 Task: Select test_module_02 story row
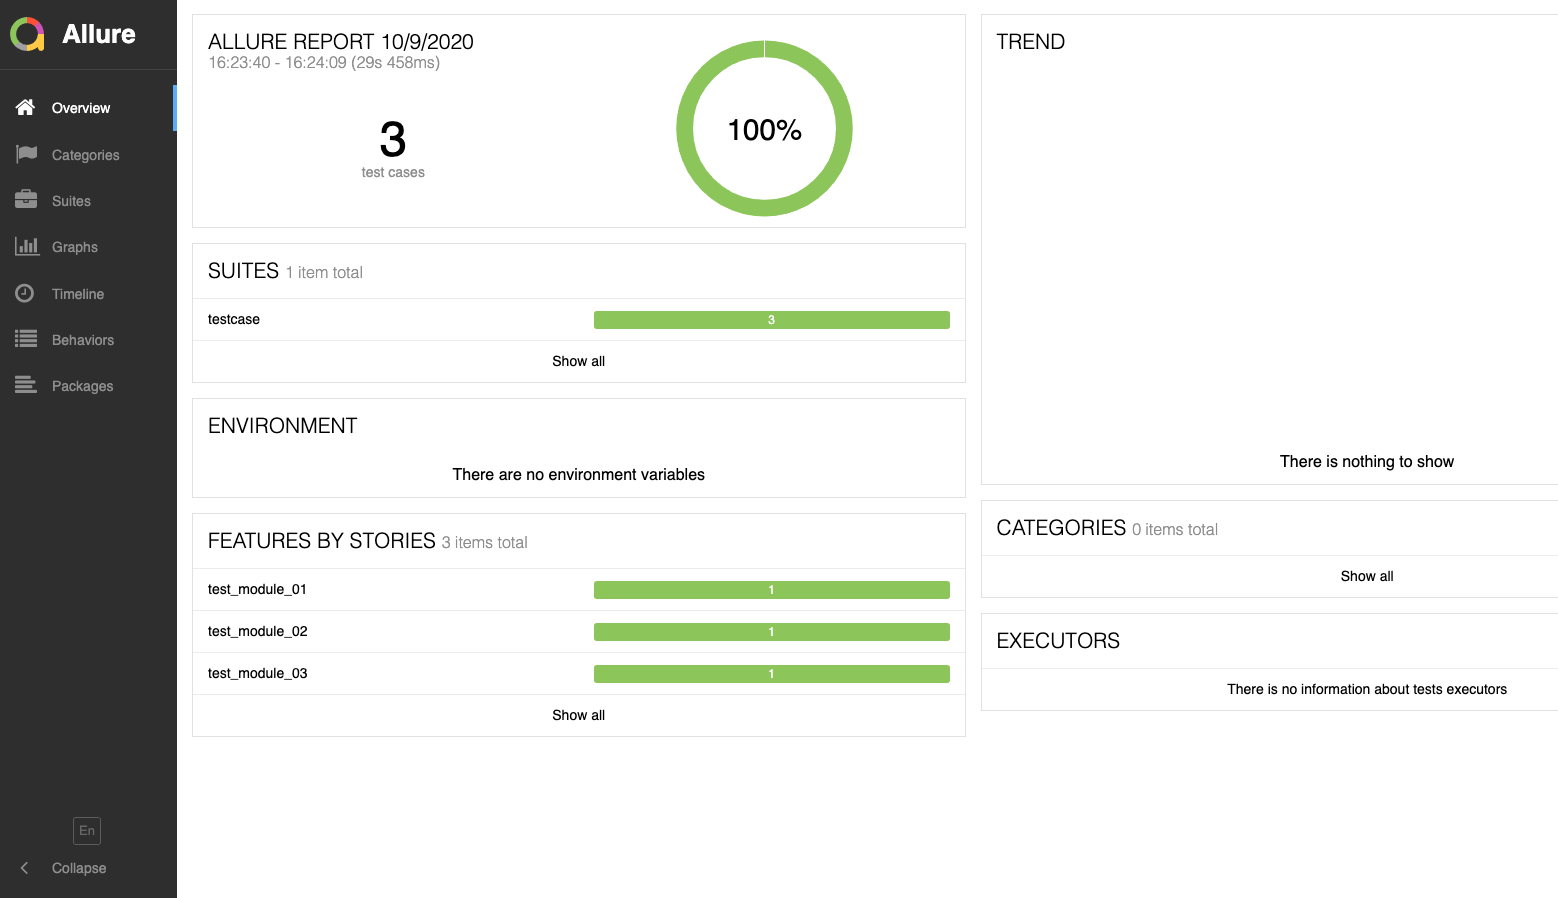579,632
